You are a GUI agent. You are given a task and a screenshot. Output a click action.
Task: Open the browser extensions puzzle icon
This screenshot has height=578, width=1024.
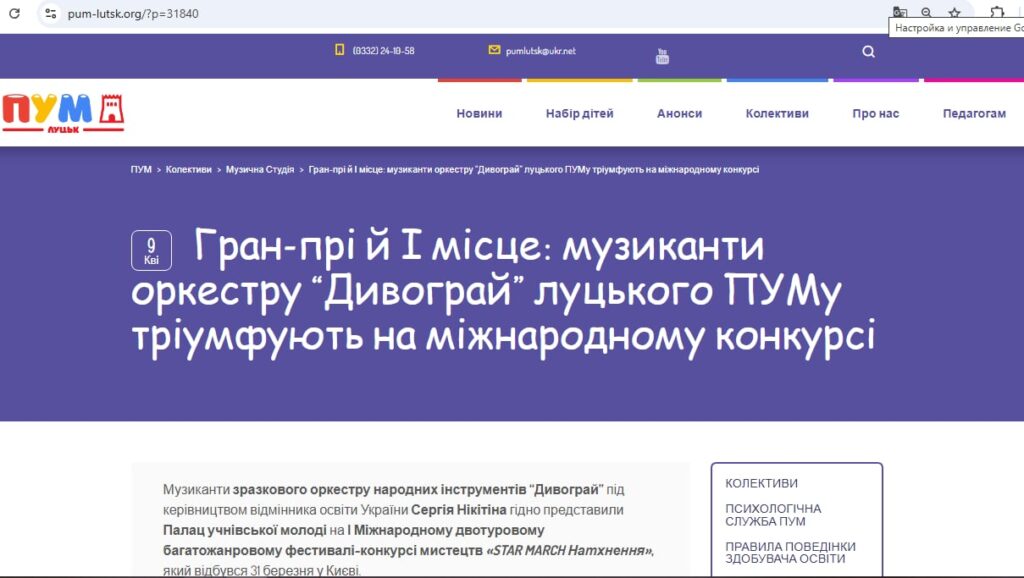tap(997, 13)
